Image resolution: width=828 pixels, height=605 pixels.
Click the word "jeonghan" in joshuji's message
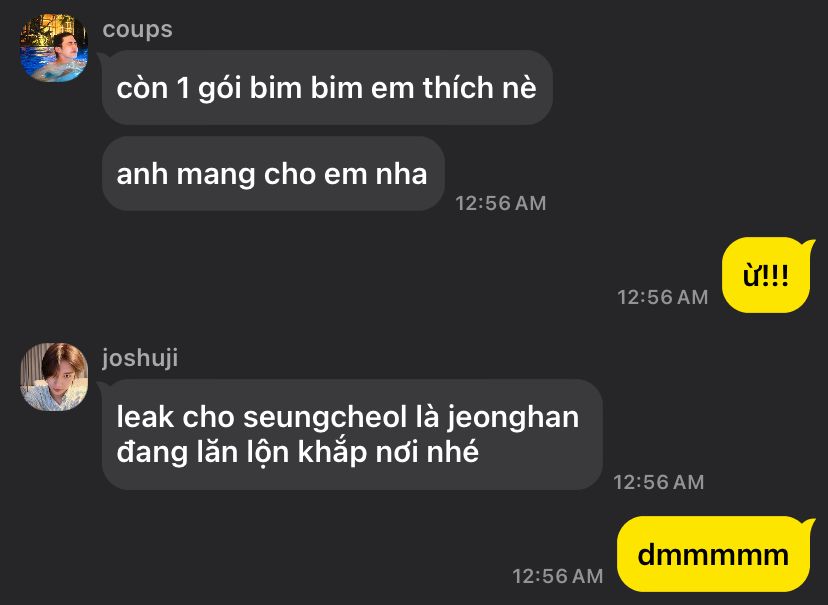(513, 418)
